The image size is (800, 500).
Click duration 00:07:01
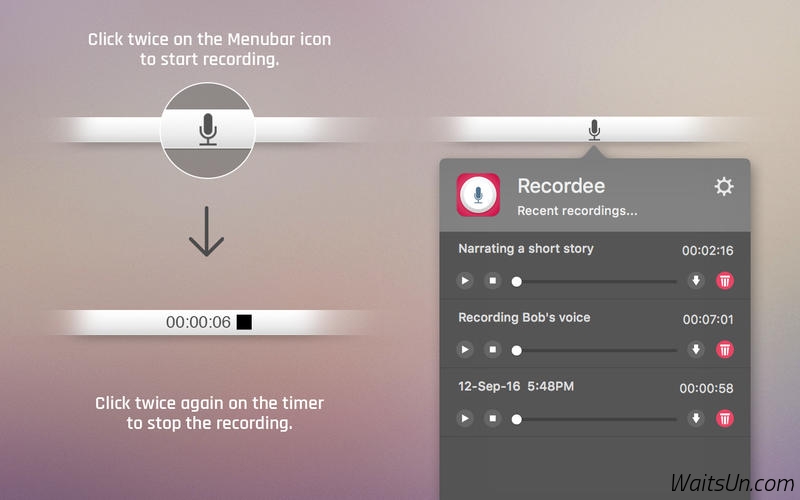coord(708,319)
